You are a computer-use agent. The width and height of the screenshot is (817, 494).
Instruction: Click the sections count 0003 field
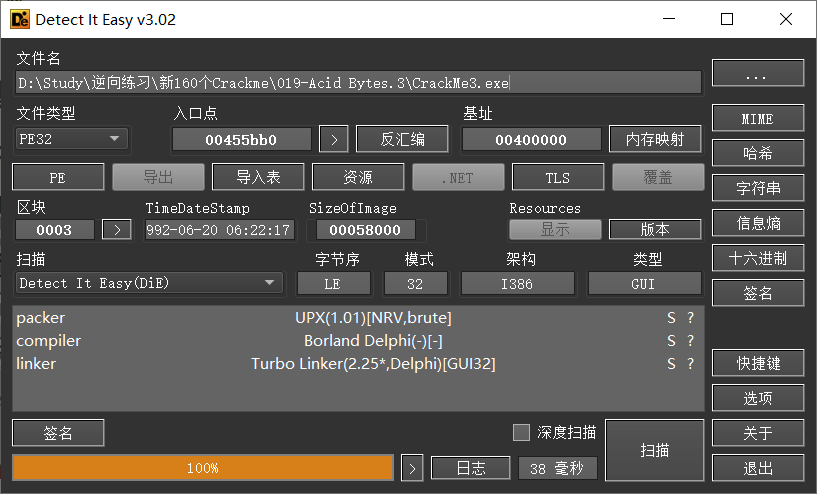[55, 230]
